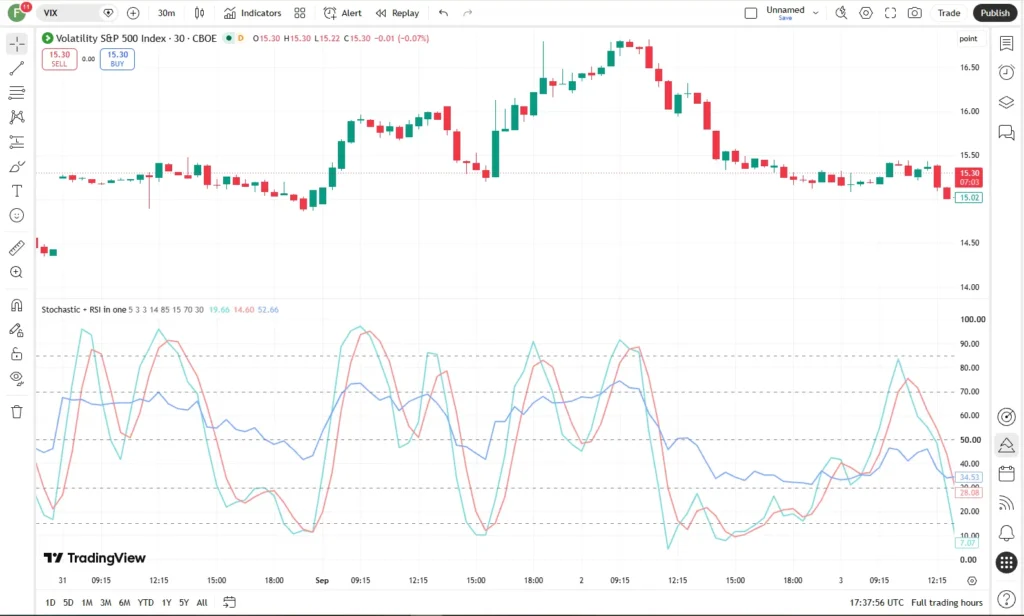The image size is (1024, 616).
Task: Open the user profile avatar menu
Action: [17, 12]
